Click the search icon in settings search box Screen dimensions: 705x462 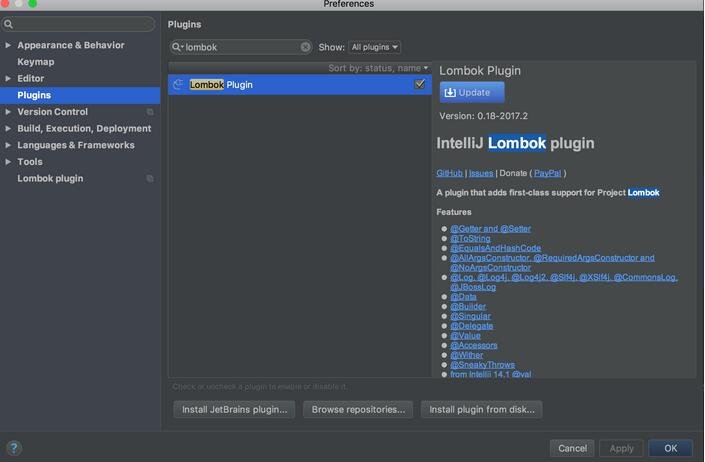[x=8, y=23]
